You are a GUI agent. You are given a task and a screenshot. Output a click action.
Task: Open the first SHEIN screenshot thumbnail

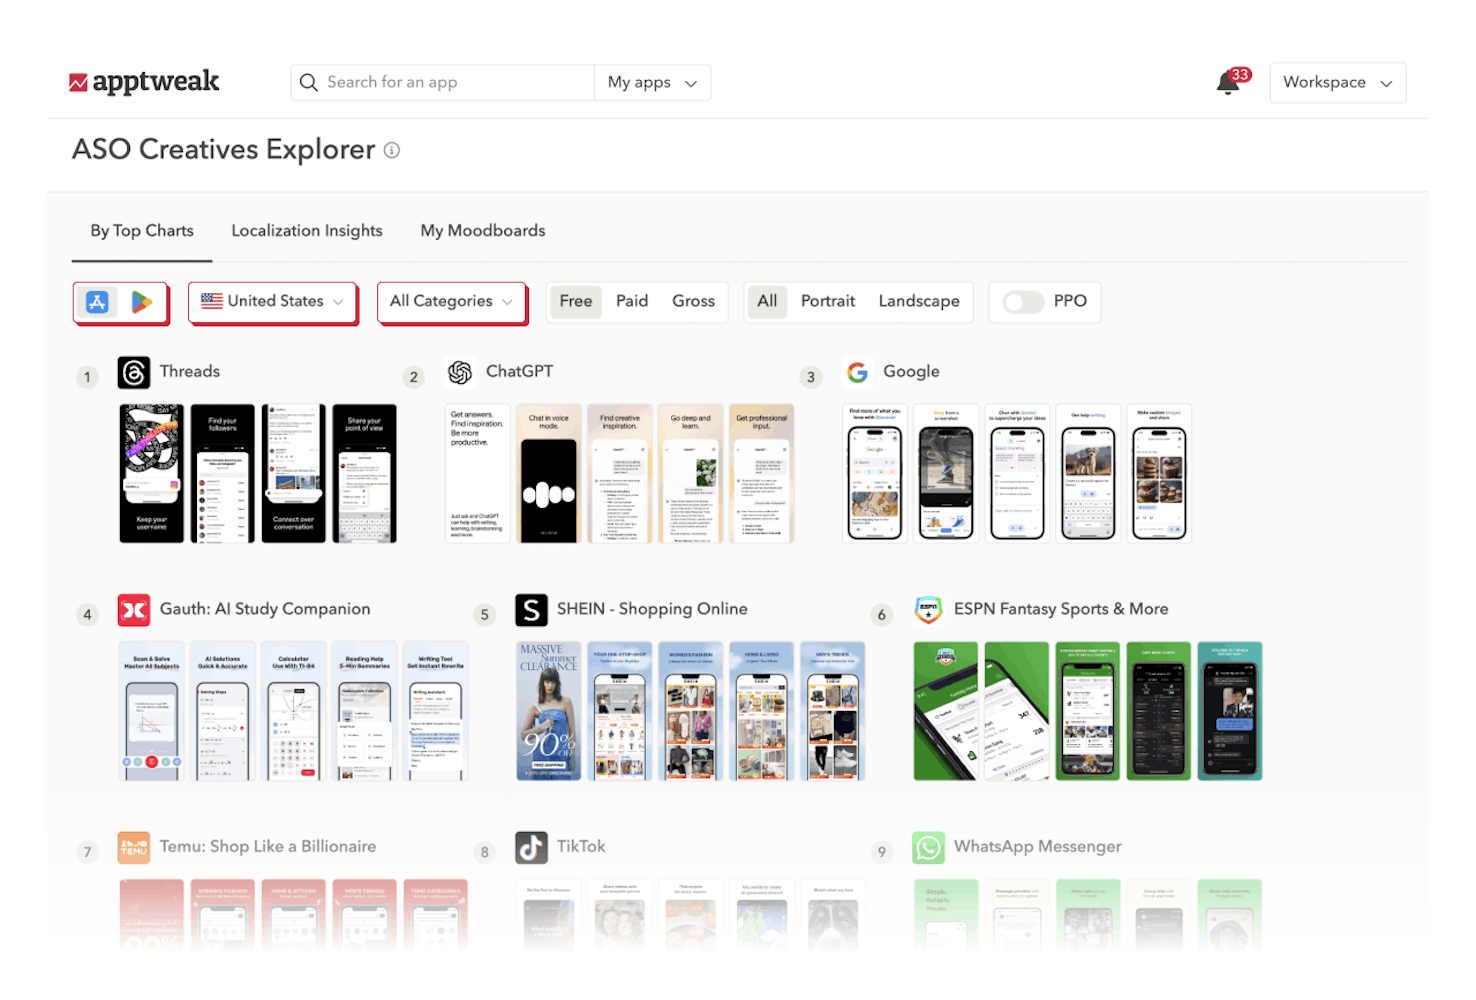549,710
